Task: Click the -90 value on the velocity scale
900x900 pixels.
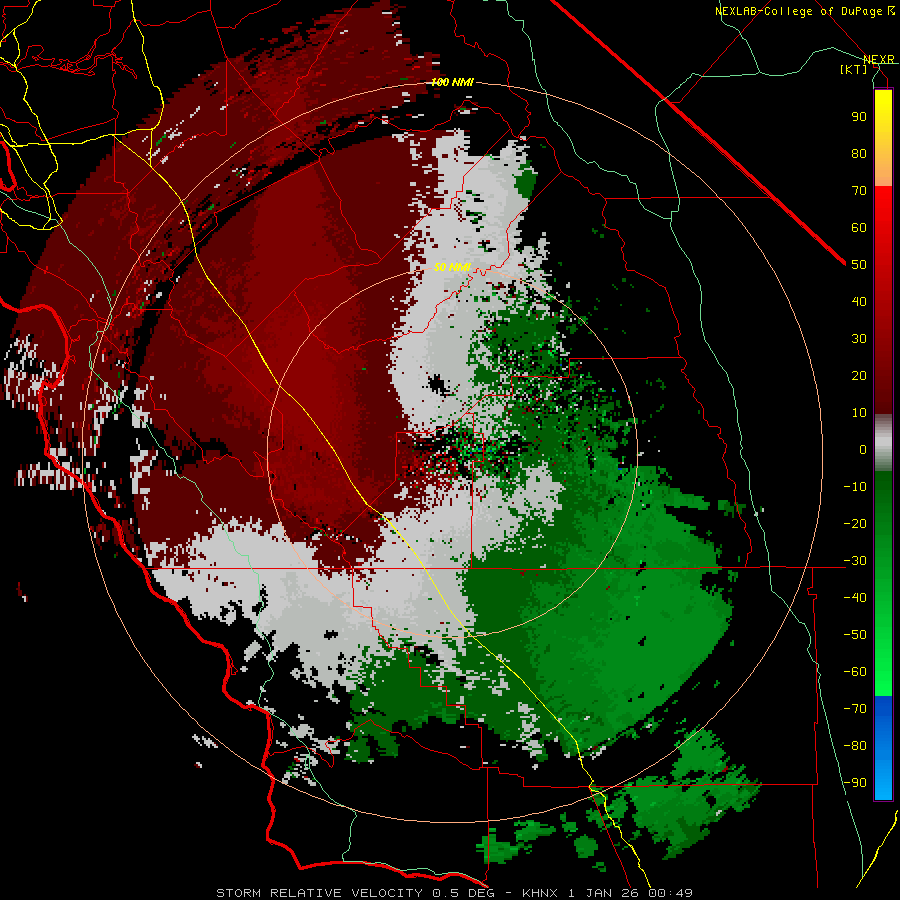Action: (x=855, y=783)
